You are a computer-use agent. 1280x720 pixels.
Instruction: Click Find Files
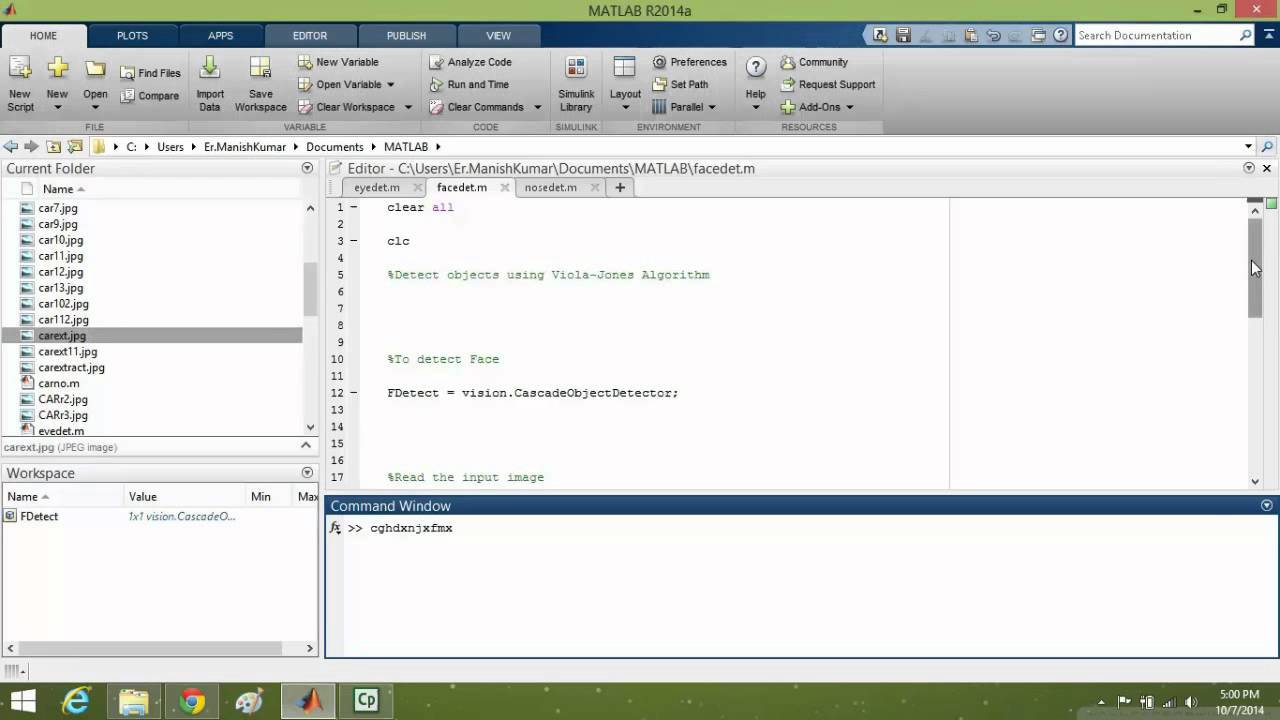point(151,73)
